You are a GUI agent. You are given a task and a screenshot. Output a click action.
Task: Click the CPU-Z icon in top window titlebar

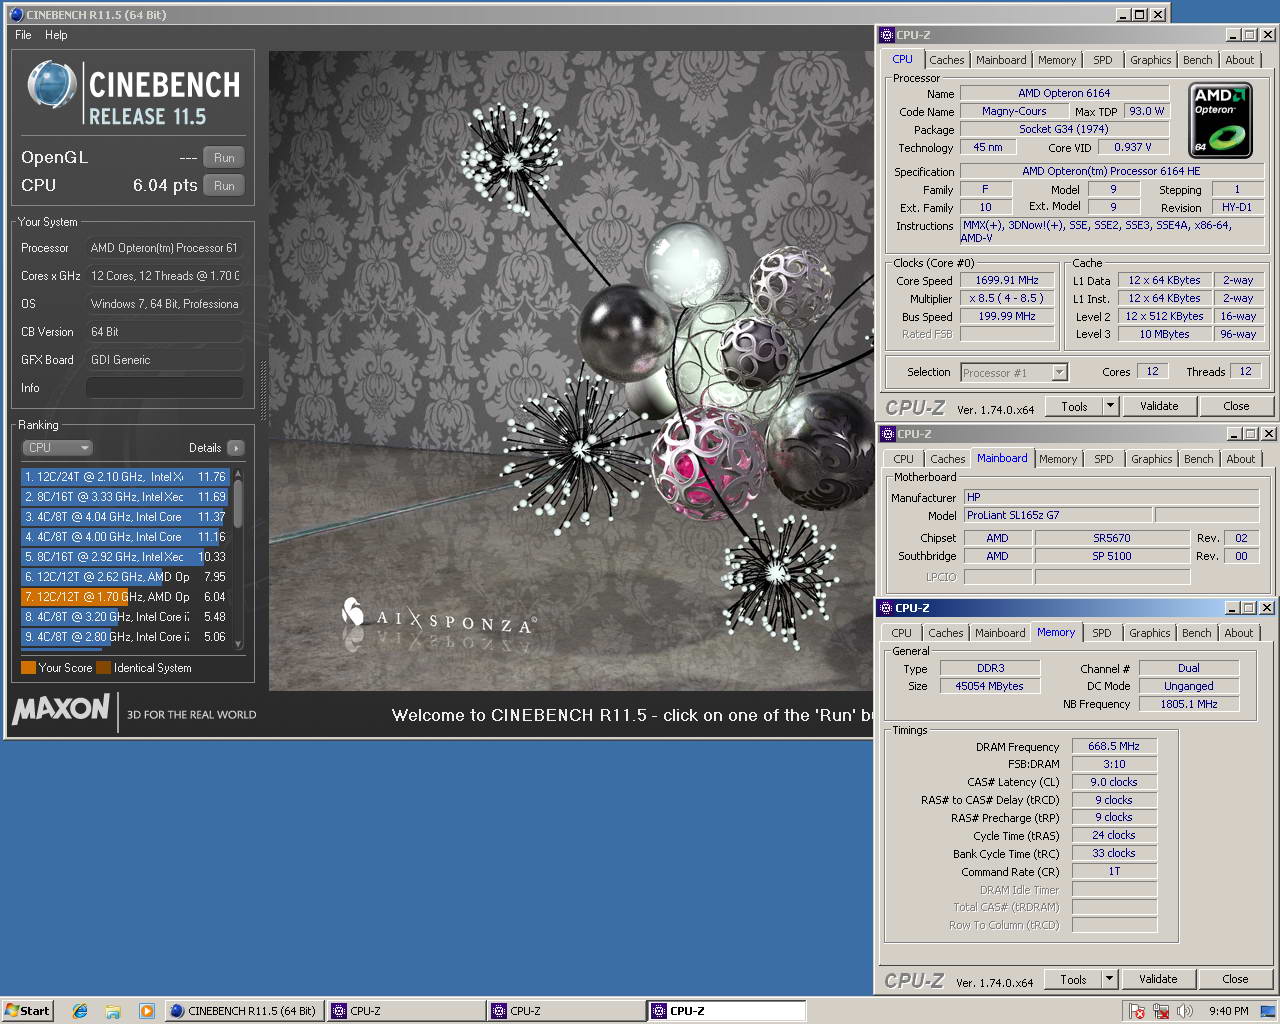(x=887, y=35)
